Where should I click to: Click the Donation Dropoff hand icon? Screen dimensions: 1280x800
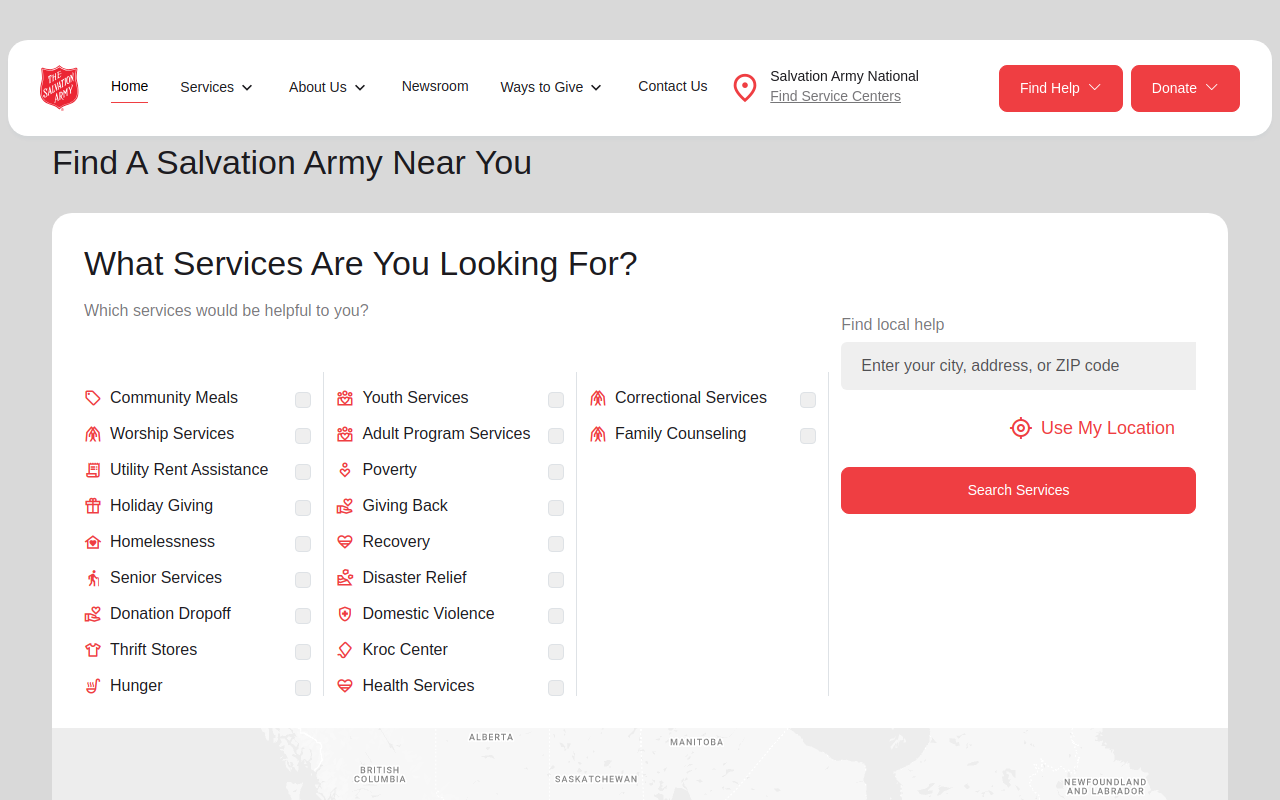(93, 614)
